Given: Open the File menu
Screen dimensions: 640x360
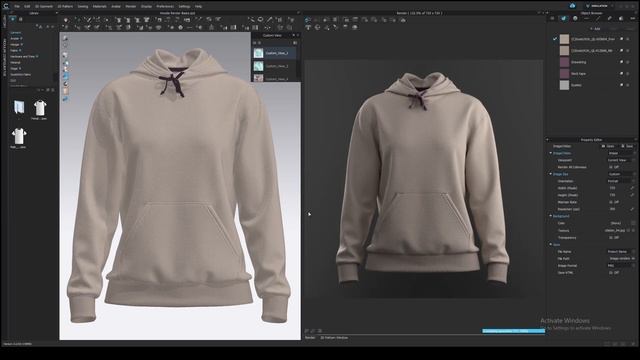Looking at the screenshot, I should [17, 6].
